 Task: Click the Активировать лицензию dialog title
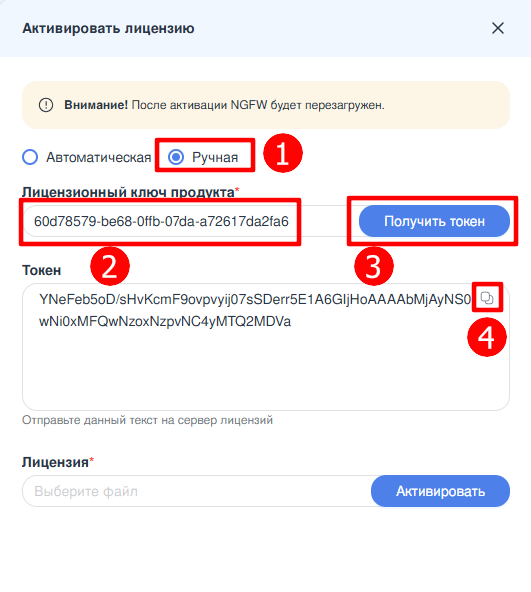[x=108, y=28]
